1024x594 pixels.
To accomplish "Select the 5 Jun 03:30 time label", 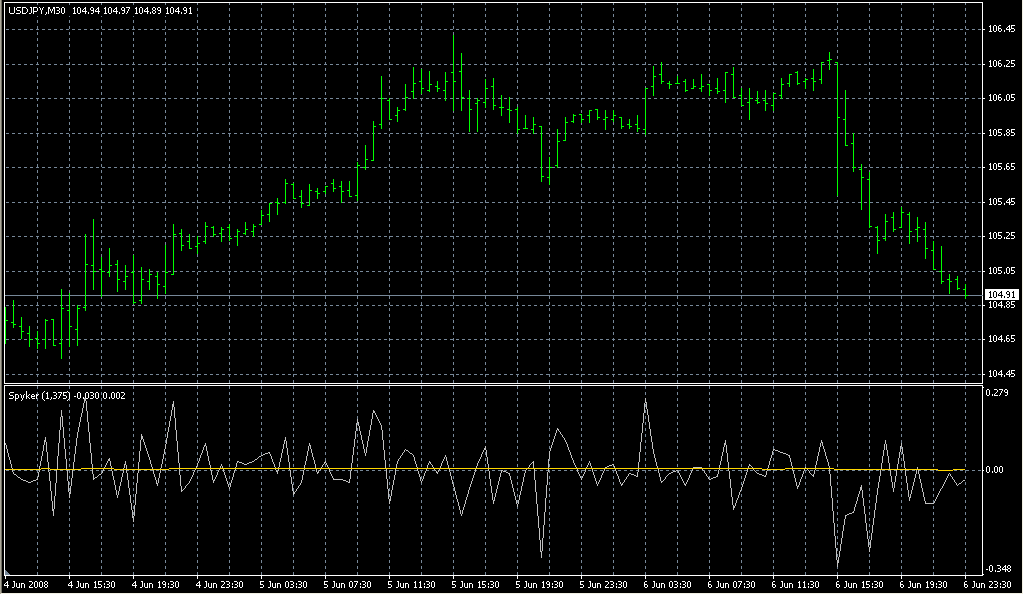I will click(x=285, y=584).
